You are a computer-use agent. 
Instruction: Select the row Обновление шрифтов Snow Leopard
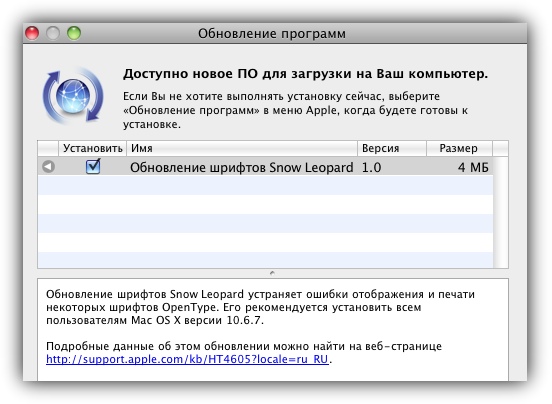[x=265, y=167]
